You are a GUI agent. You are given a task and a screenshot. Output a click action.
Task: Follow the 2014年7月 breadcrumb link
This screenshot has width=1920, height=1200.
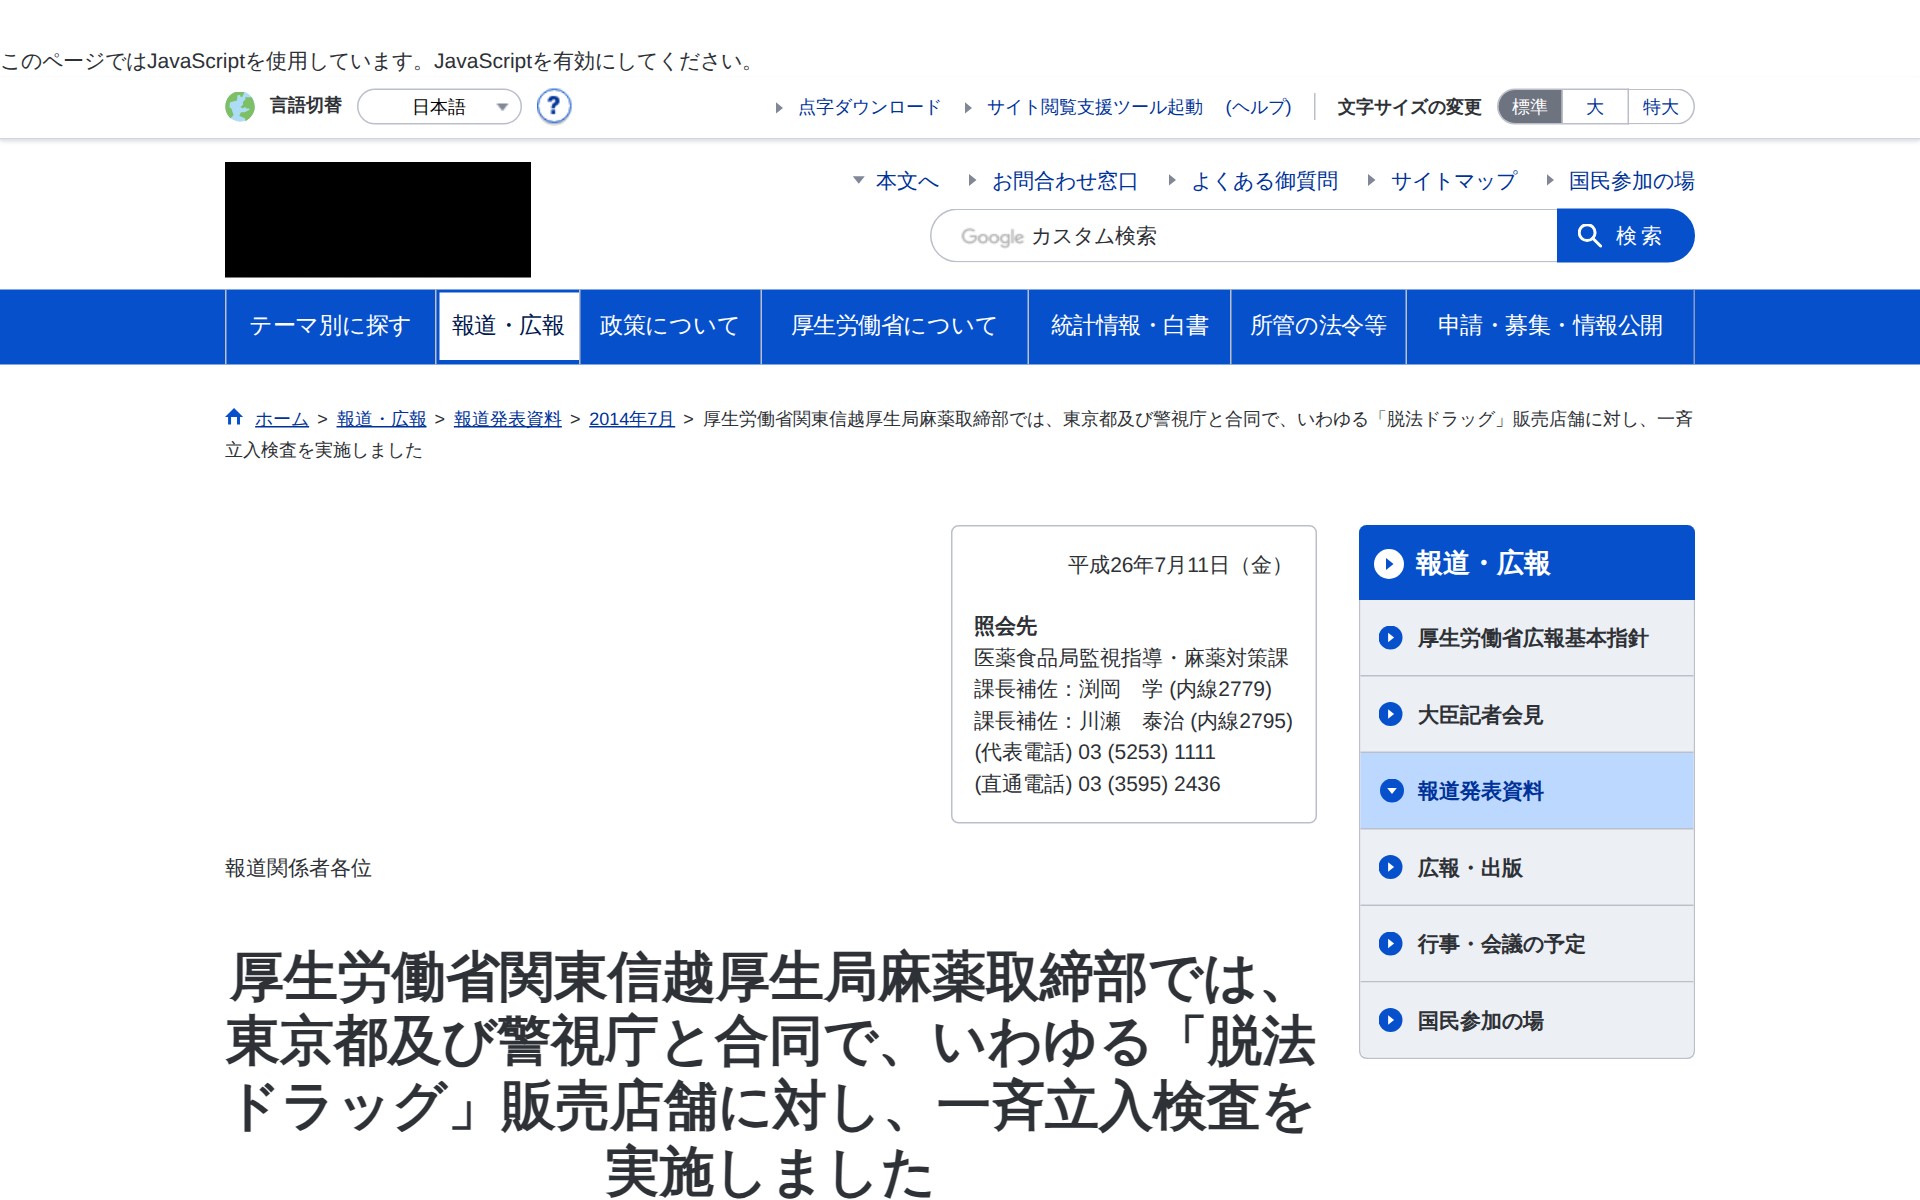click(630, 418)
